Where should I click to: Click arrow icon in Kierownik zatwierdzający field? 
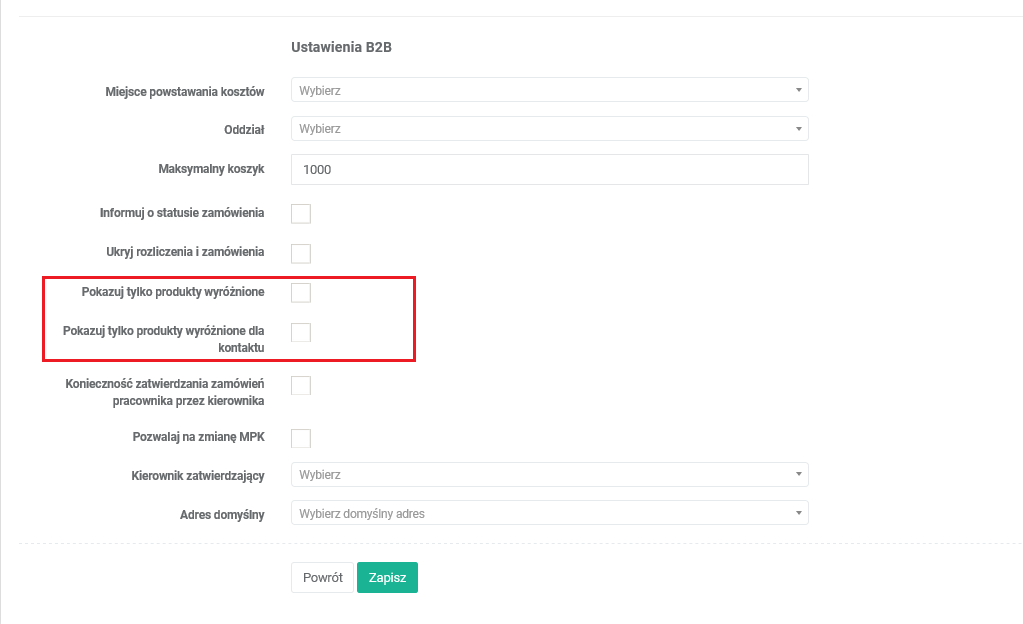pyautogui.click(x=798, y=474)
